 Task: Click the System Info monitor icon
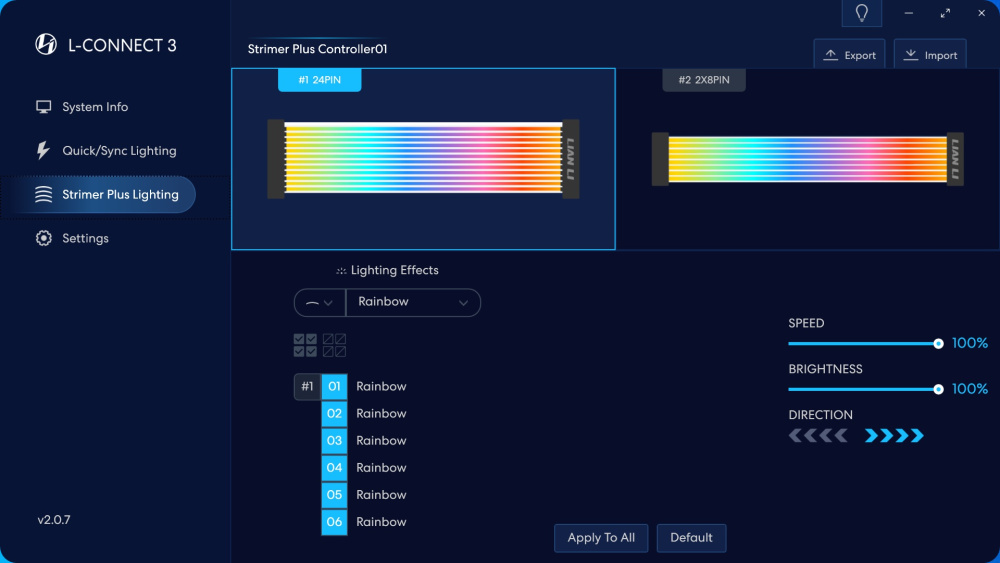pyautogui.click(x=43, y=107)
